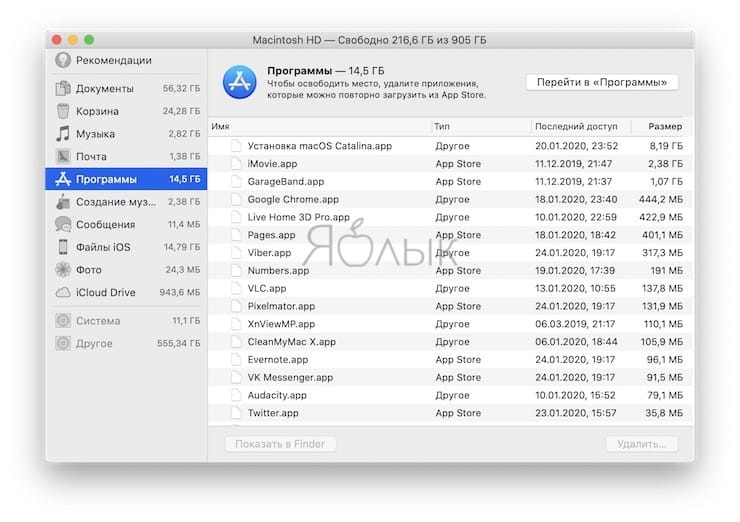Image resolution: width=740 pixels, height=522 pixels.
Task: Click the 8,19 ГБ size value
Action: [666, 146]
